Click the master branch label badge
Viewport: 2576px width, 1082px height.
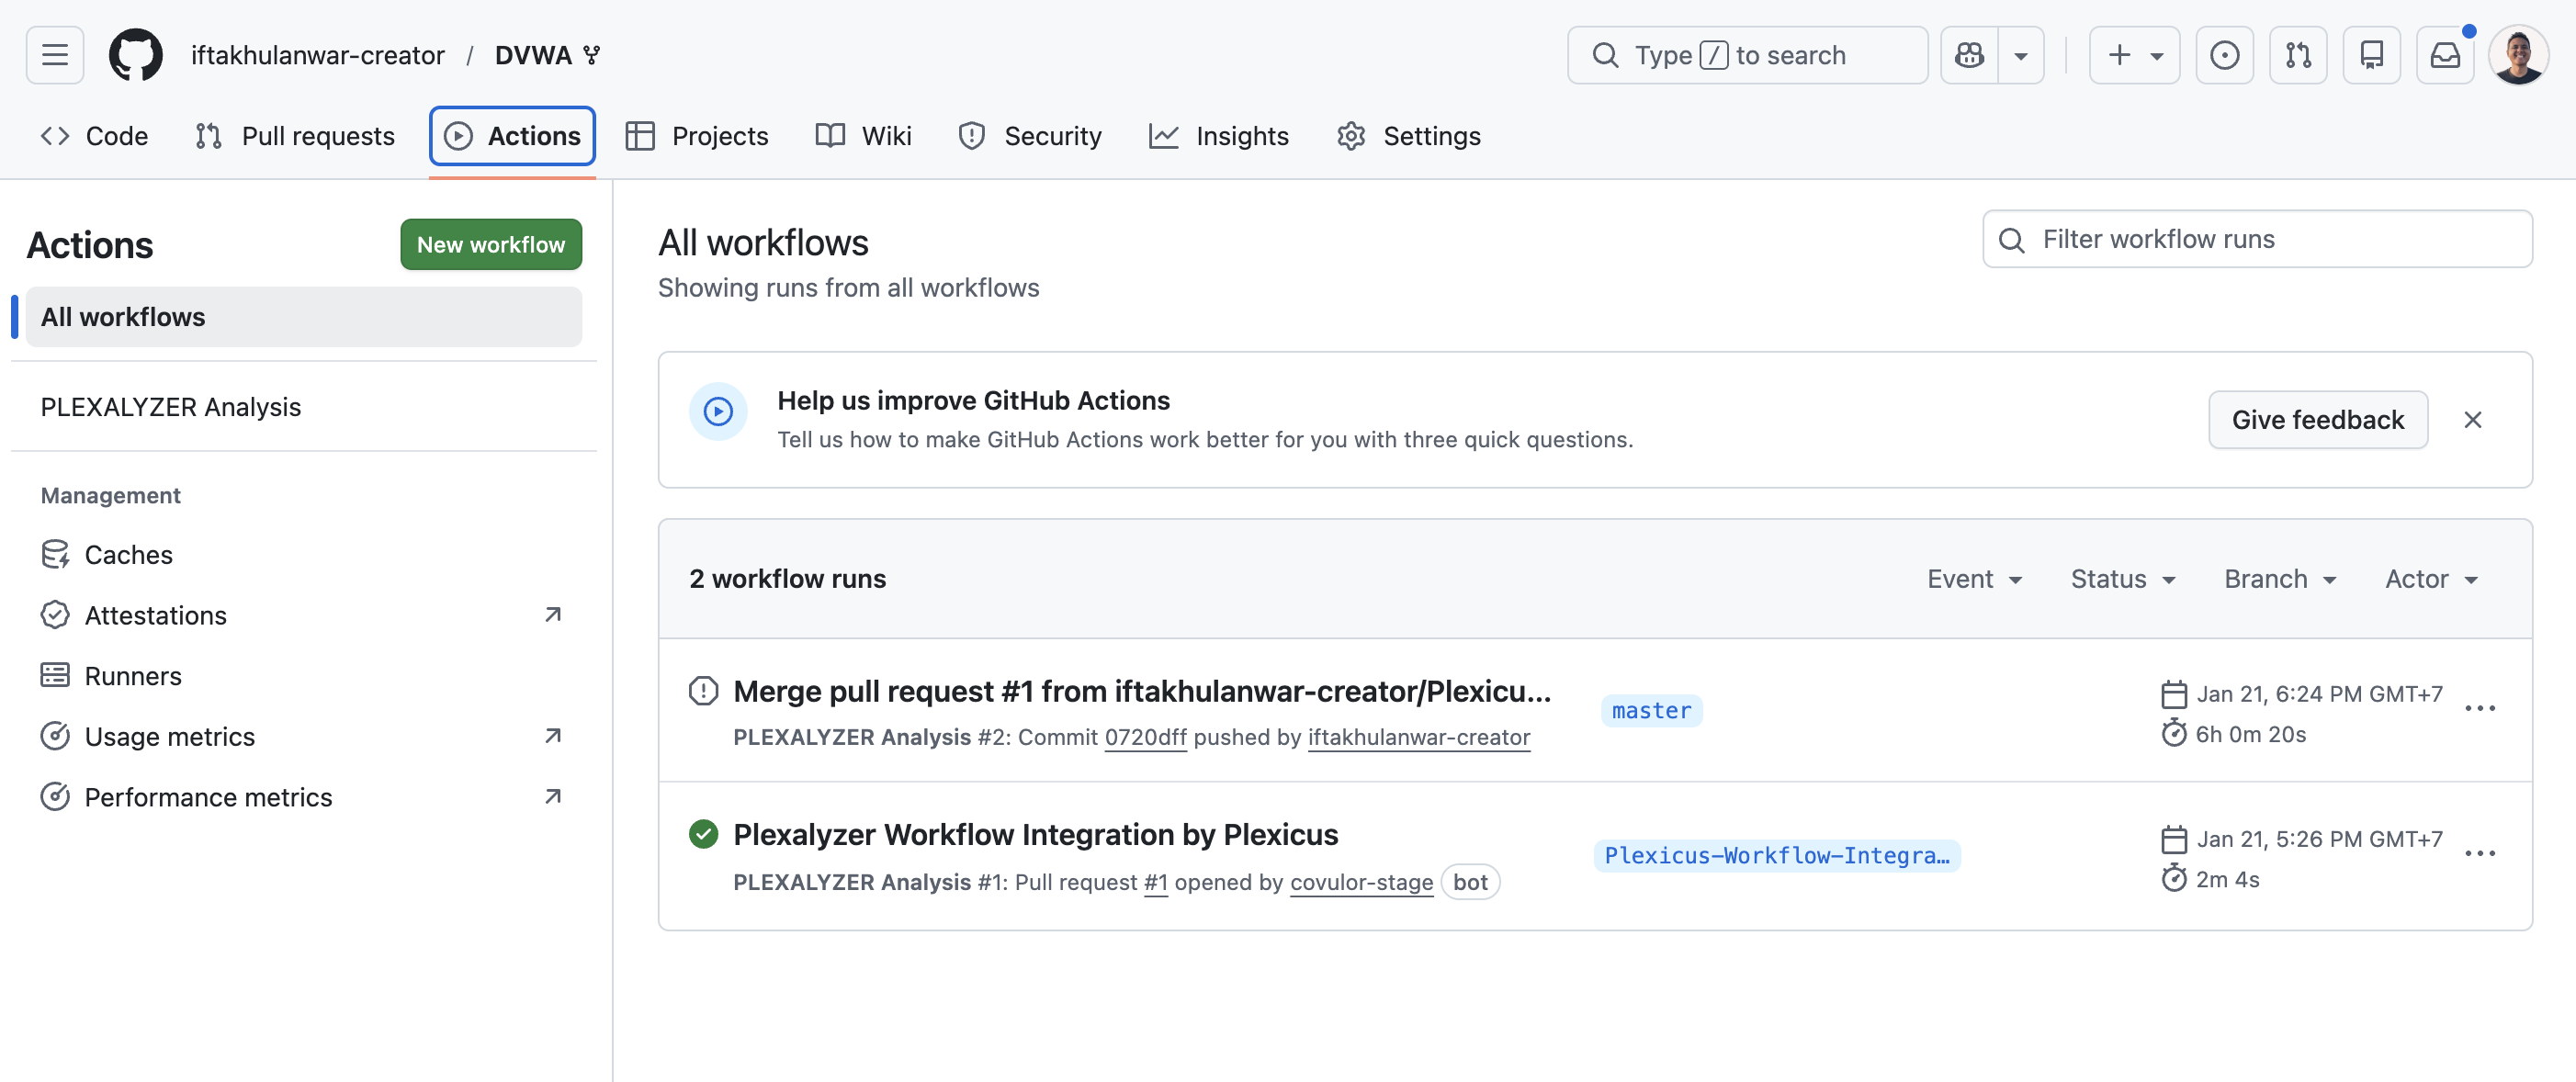point(1651,711)
